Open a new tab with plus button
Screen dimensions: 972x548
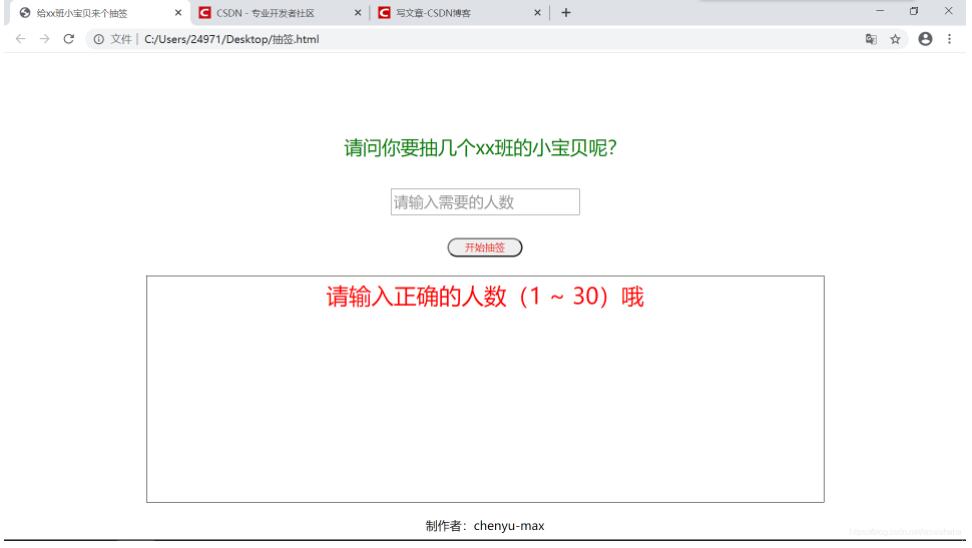pyautogui.click(x=566, y=12)
